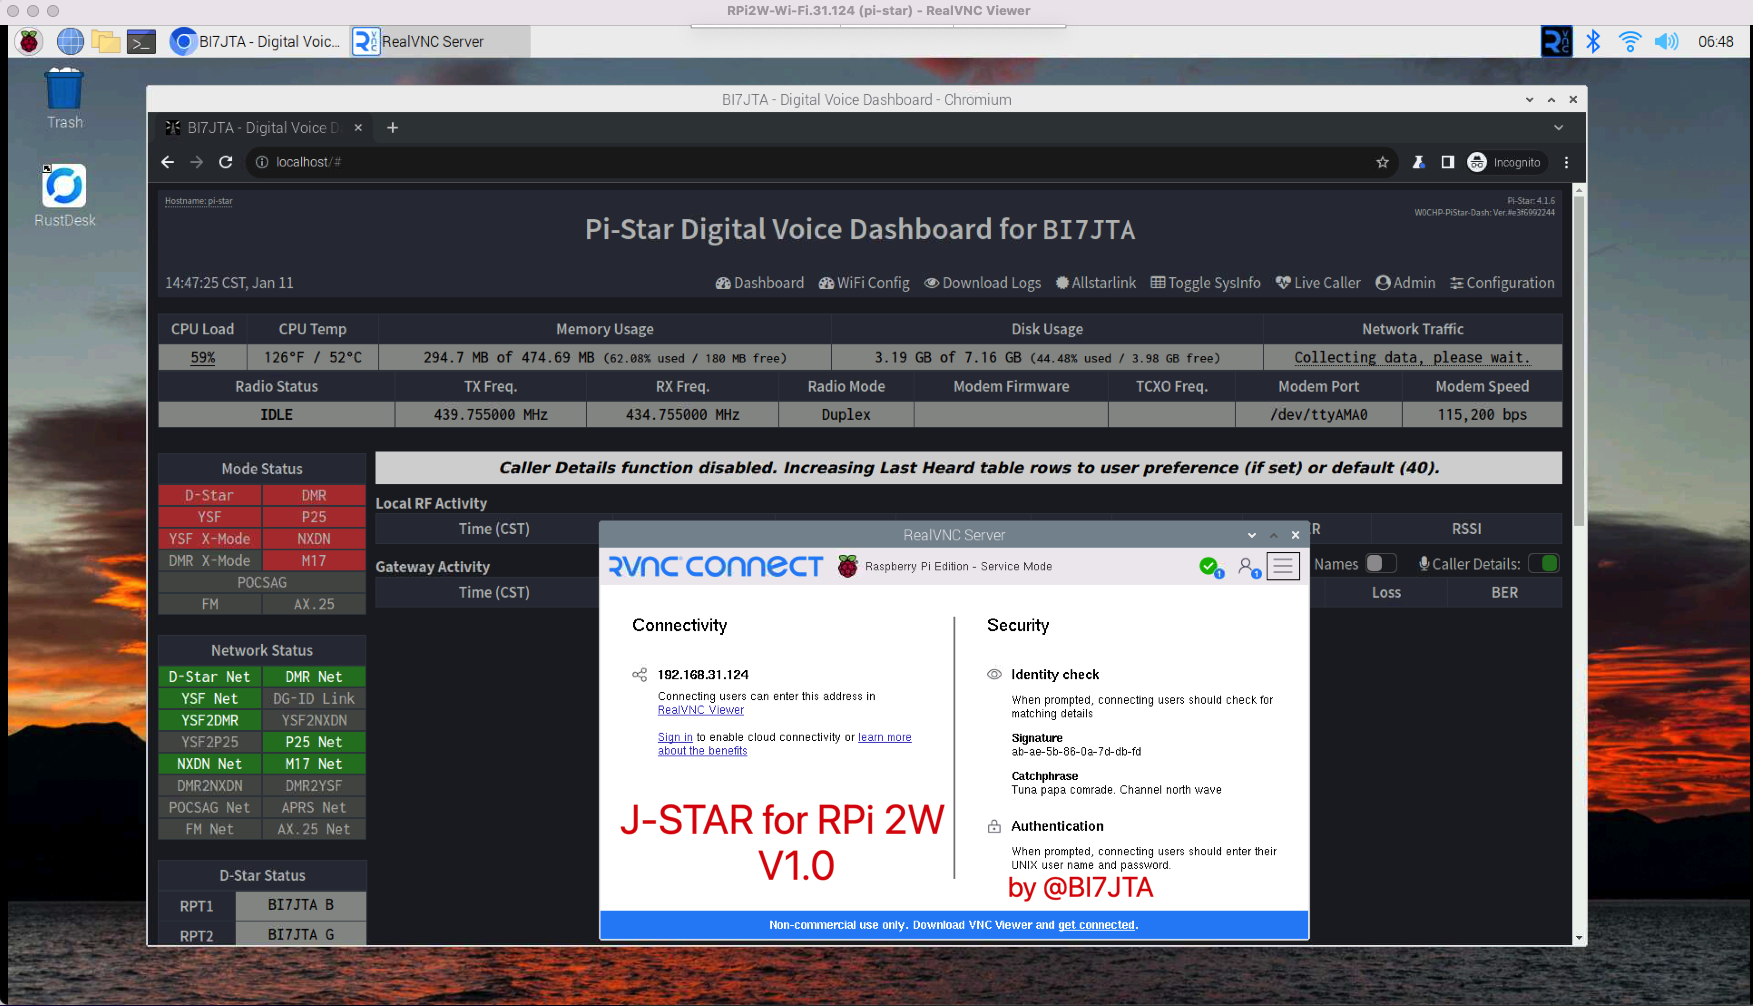This screenshot has width=1753, height=1006.
Task: Toggle the Names switch
Action: coord(1380,563)
